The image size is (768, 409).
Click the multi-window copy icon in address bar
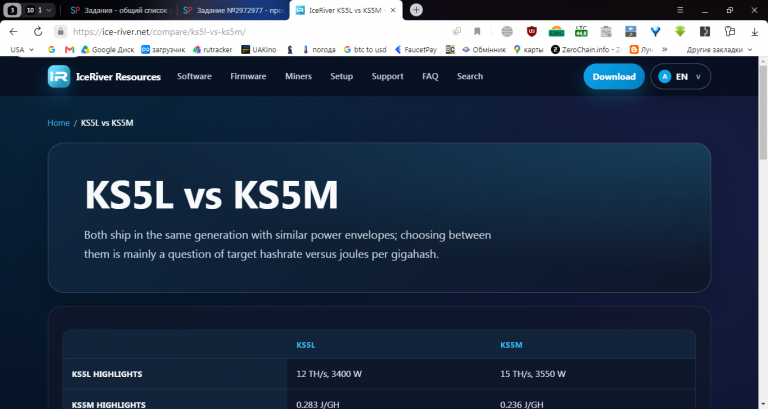(457, 32)
